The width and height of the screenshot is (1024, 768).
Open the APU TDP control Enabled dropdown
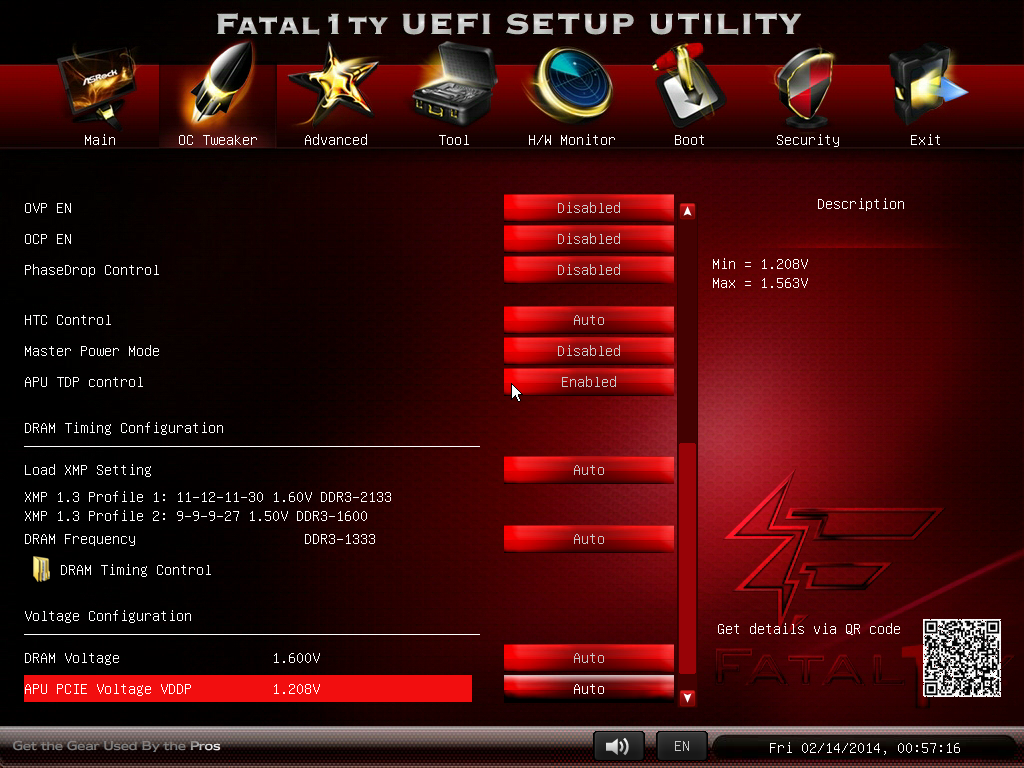coord(588,382)
